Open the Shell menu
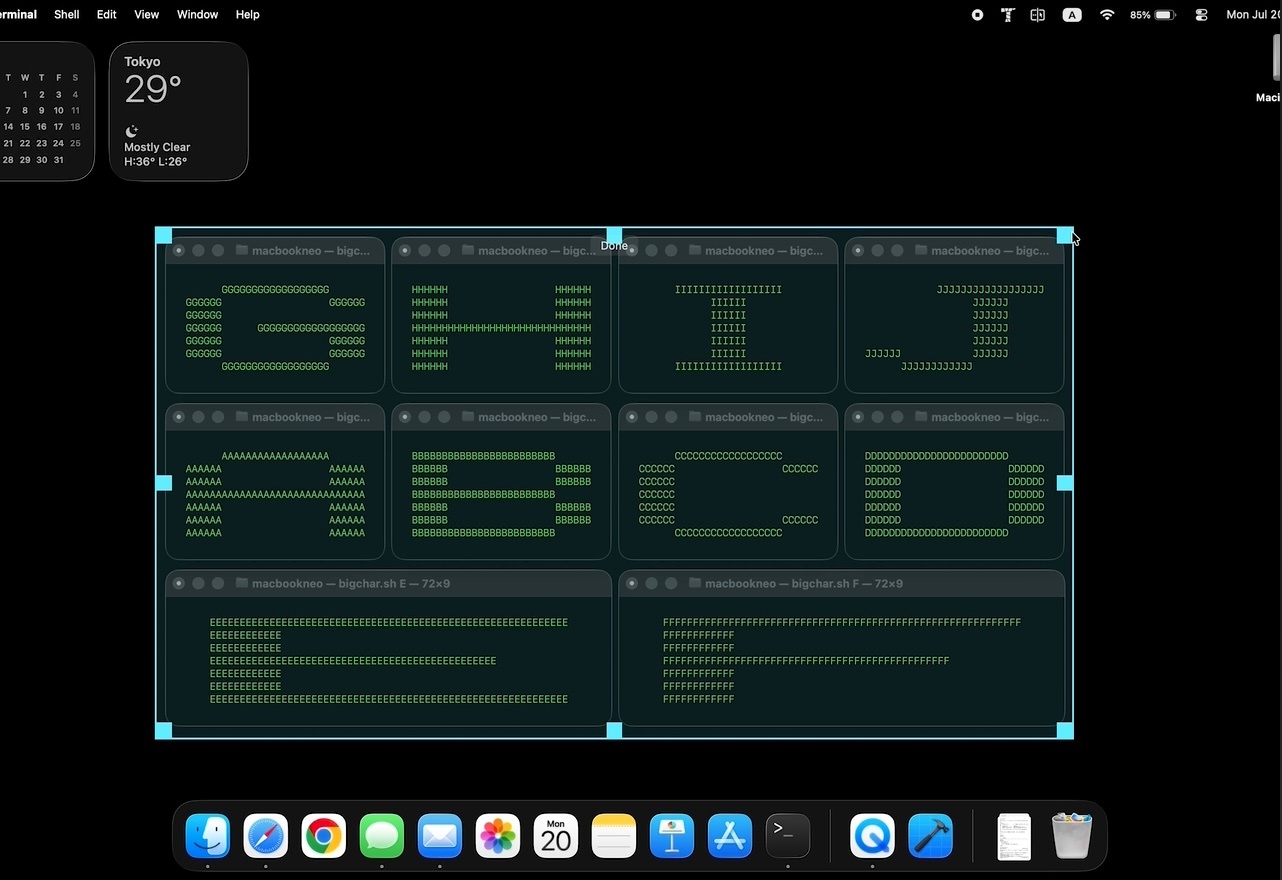1282x880 pixels. pos(67,15)
